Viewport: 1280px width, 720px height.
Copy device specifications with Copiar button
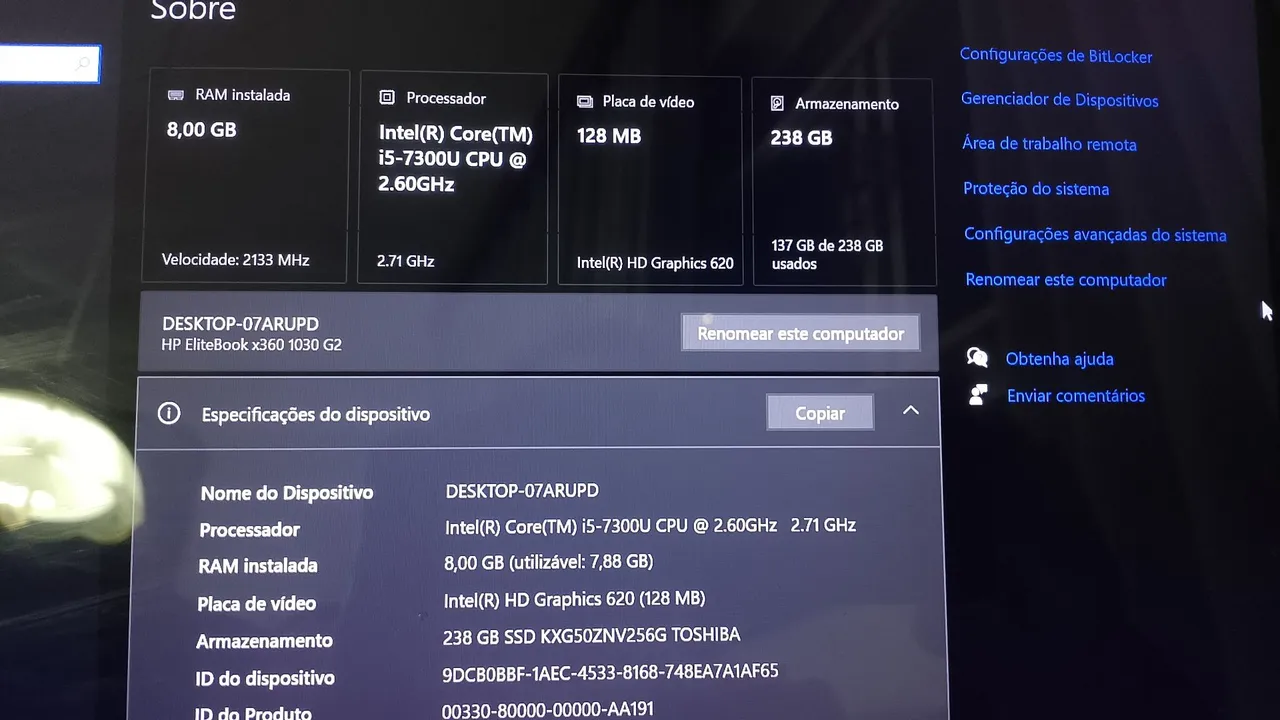pyautogui.click(x=820, y=413)
